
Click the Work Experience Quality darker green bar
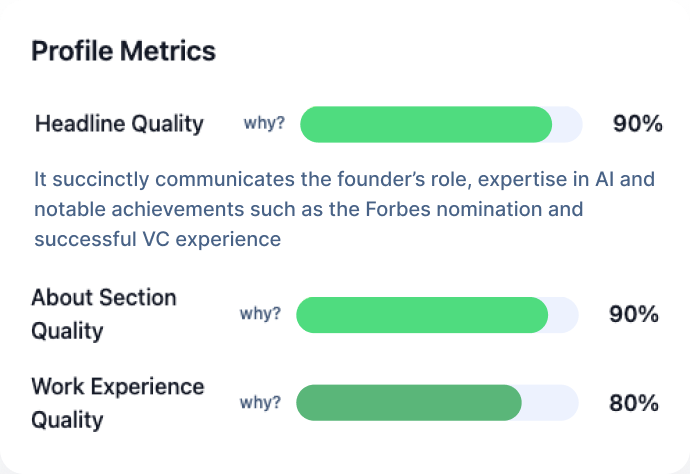coord(408,403)
